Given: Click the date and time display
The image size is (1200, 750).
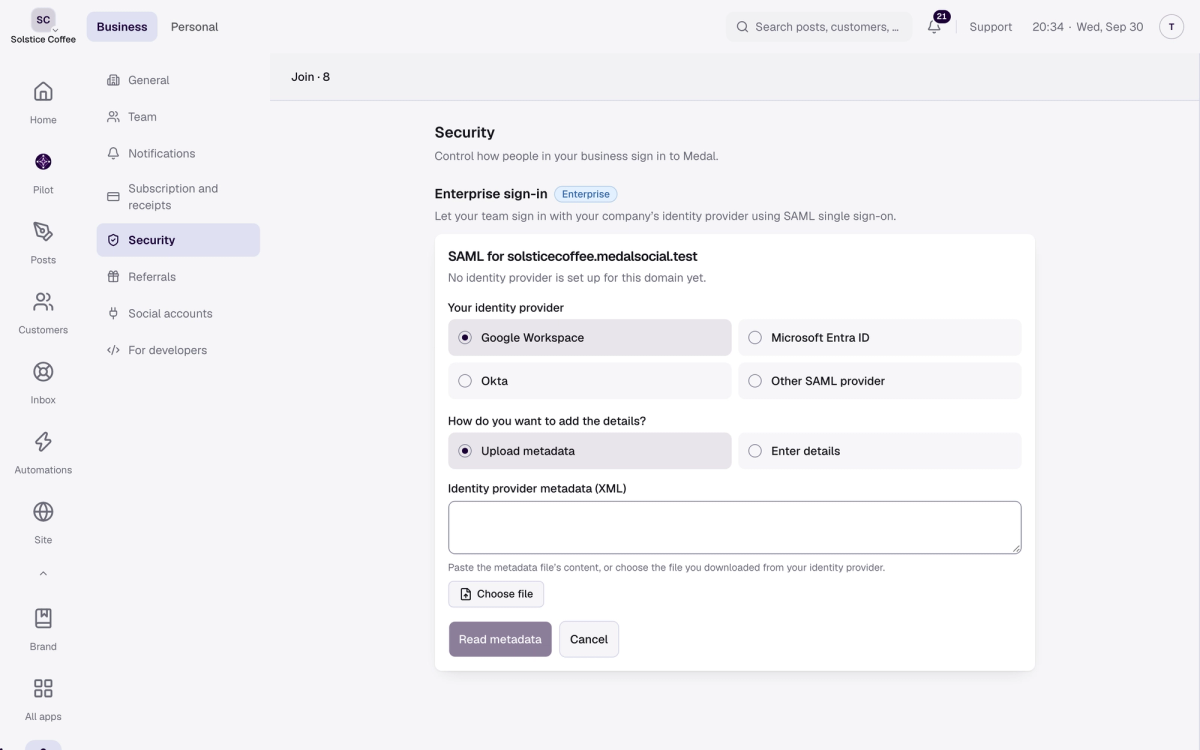Looking at the screenshot, I should coord(1088,27).
